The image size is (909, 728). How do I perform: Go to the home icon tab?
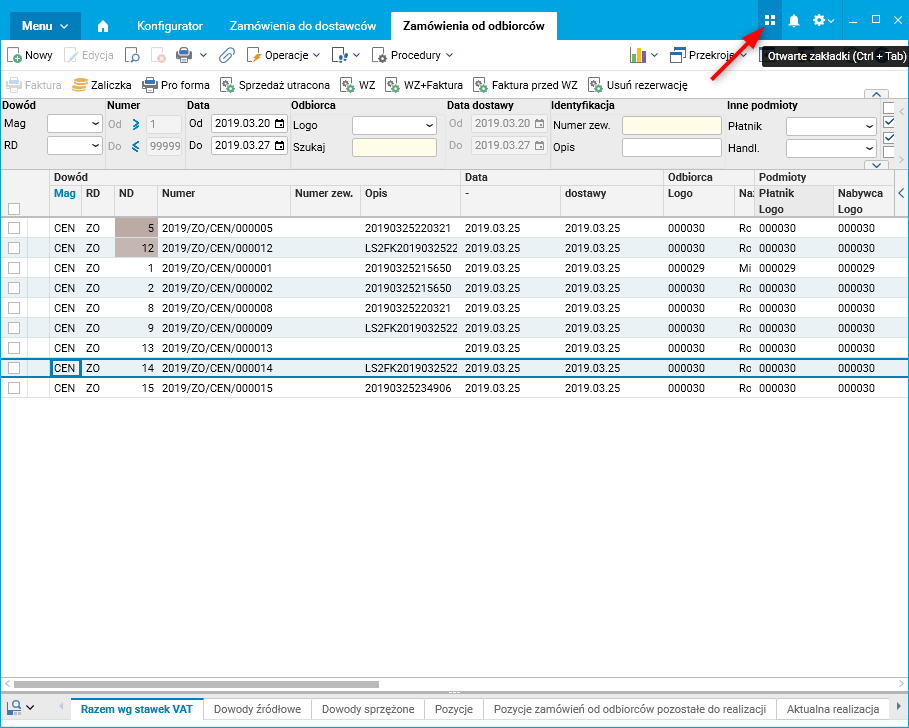(103, 26)
